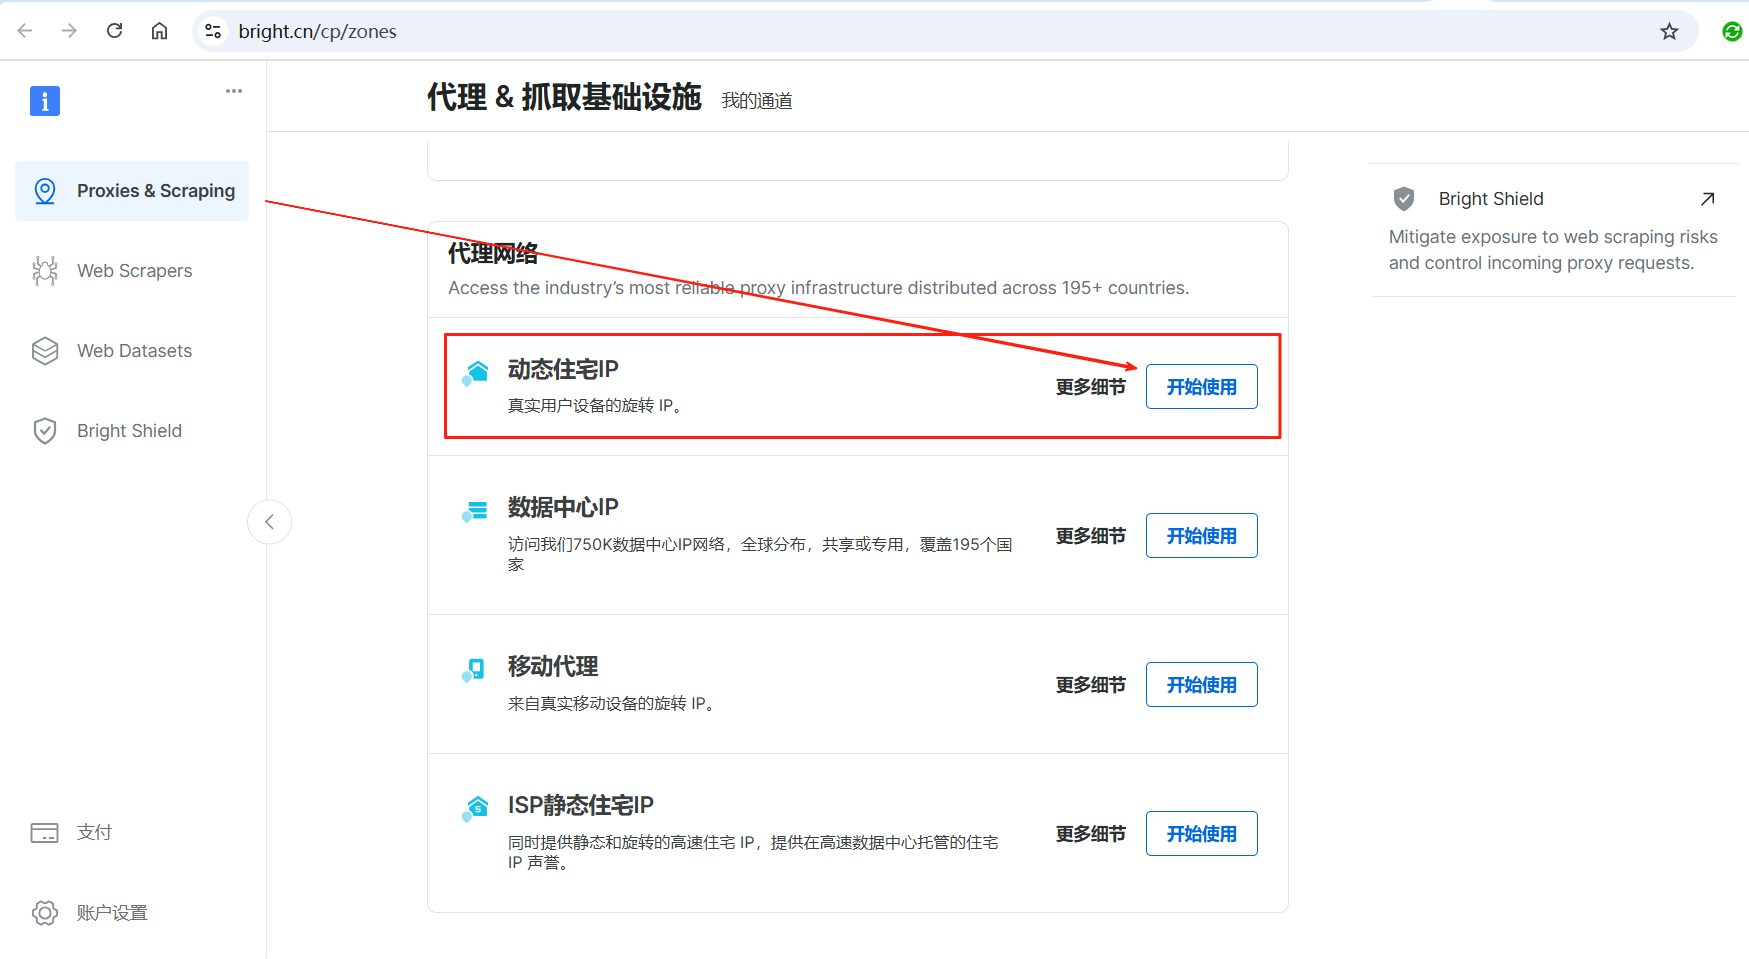Click 开始使用 for 移动代理
Image resolution: width=1749 pixels, height=959 pixels.
[x=1201, y=685]
